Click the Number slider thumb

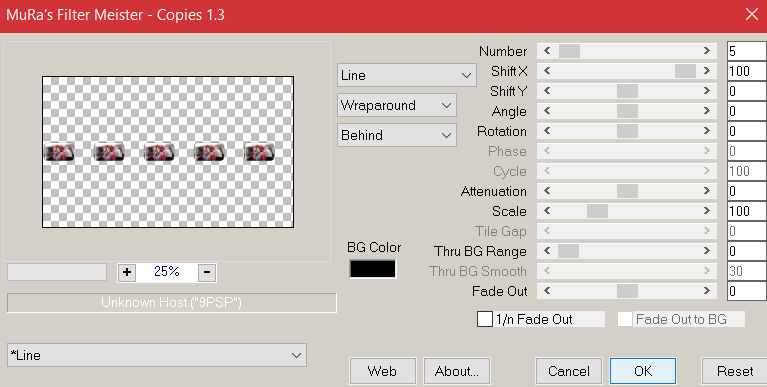point(569,51)
